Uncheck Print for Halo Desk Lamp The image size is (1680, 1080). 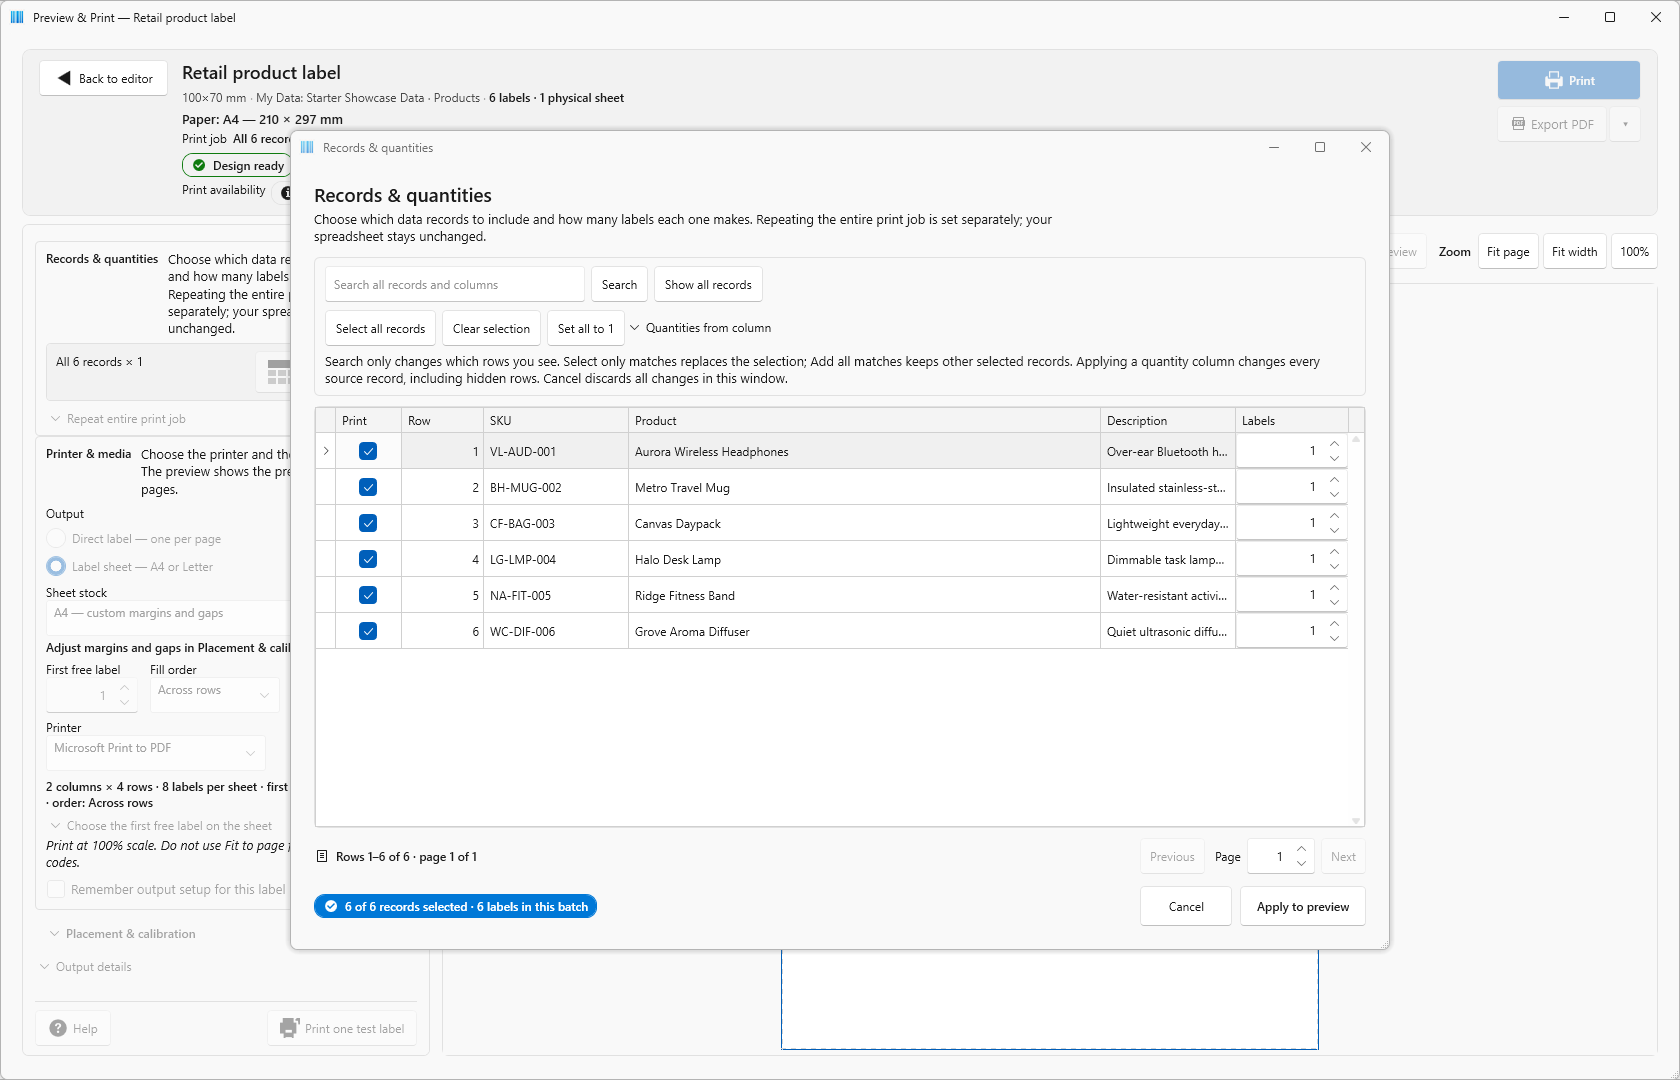(368, 559)
